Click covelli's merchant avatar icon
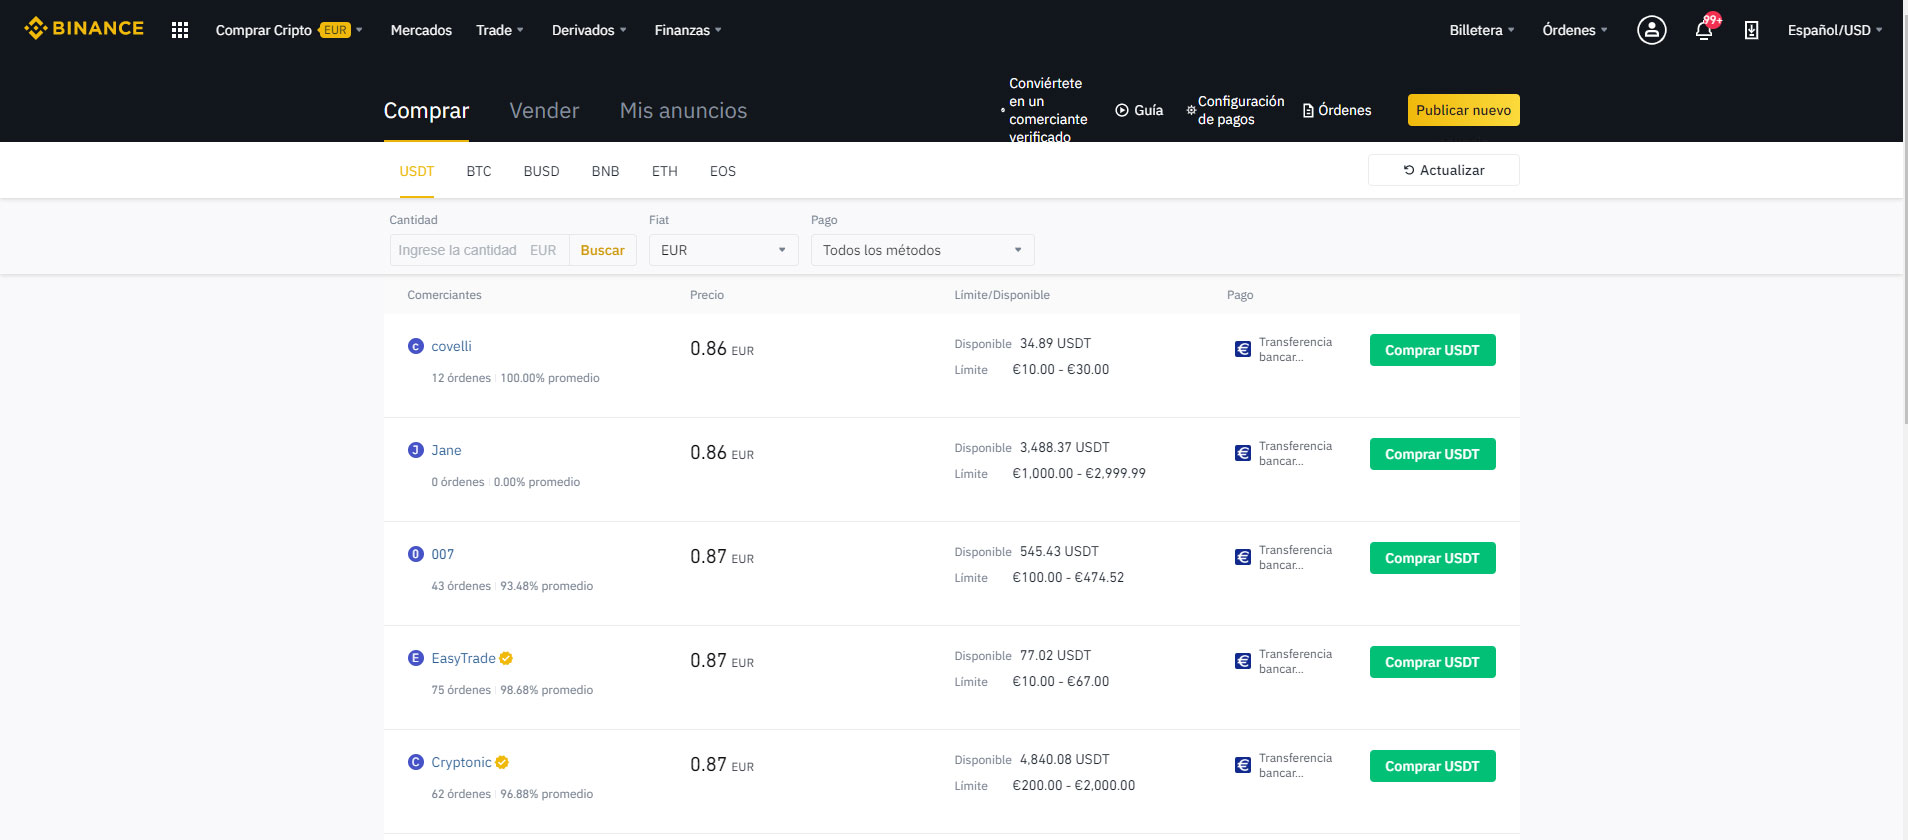The width and height of the screenshot is (1908, 840). point(416,346)
